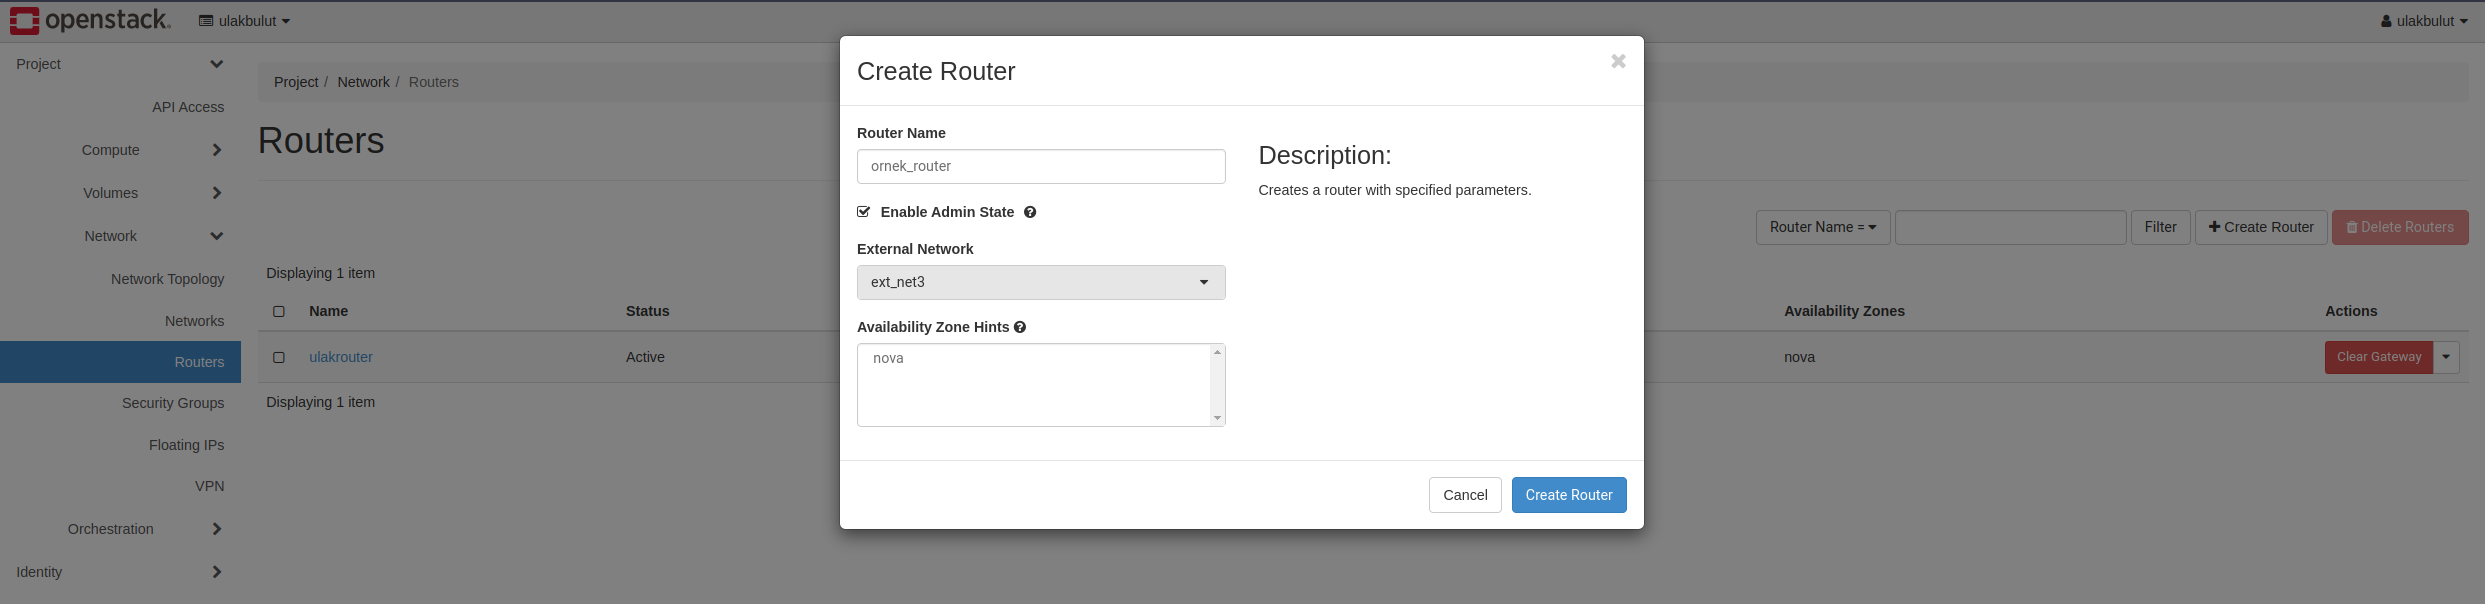Click nova availability zone cell
Image resolution: width=2485 pixels, height=604 pixels.
coord(1799,357)
